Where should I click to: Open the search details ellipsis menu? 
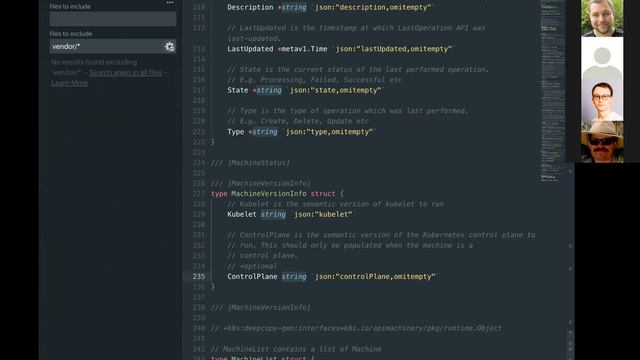(170, 2)
